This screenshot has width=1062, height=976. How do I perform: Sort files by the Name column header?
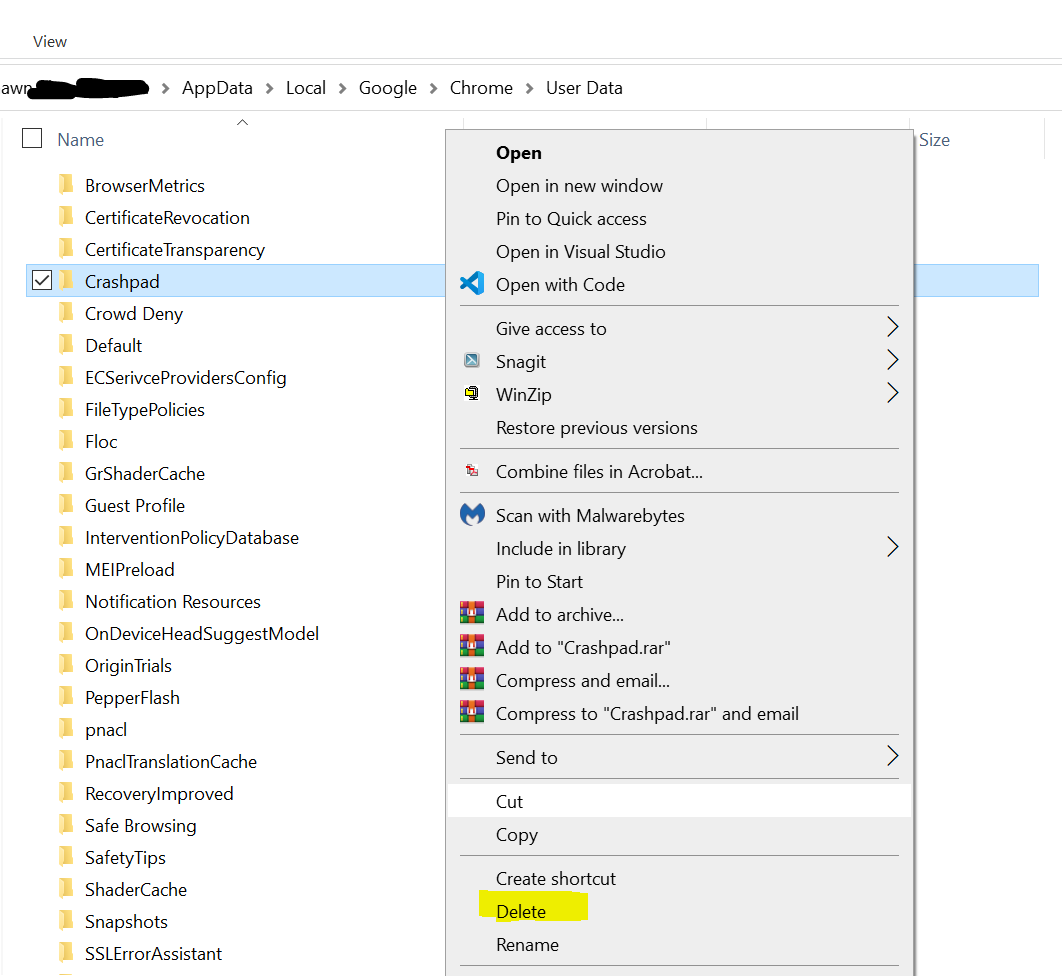tap(81, 140)
